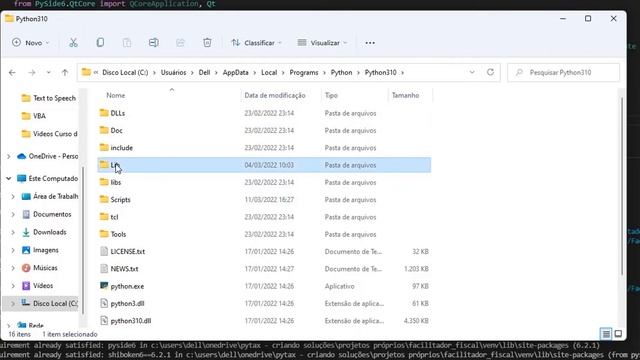The height and width of the screenshot is (360, 640).
Task: Click the Paste clipboard icon
Action: tap(127, 42)
